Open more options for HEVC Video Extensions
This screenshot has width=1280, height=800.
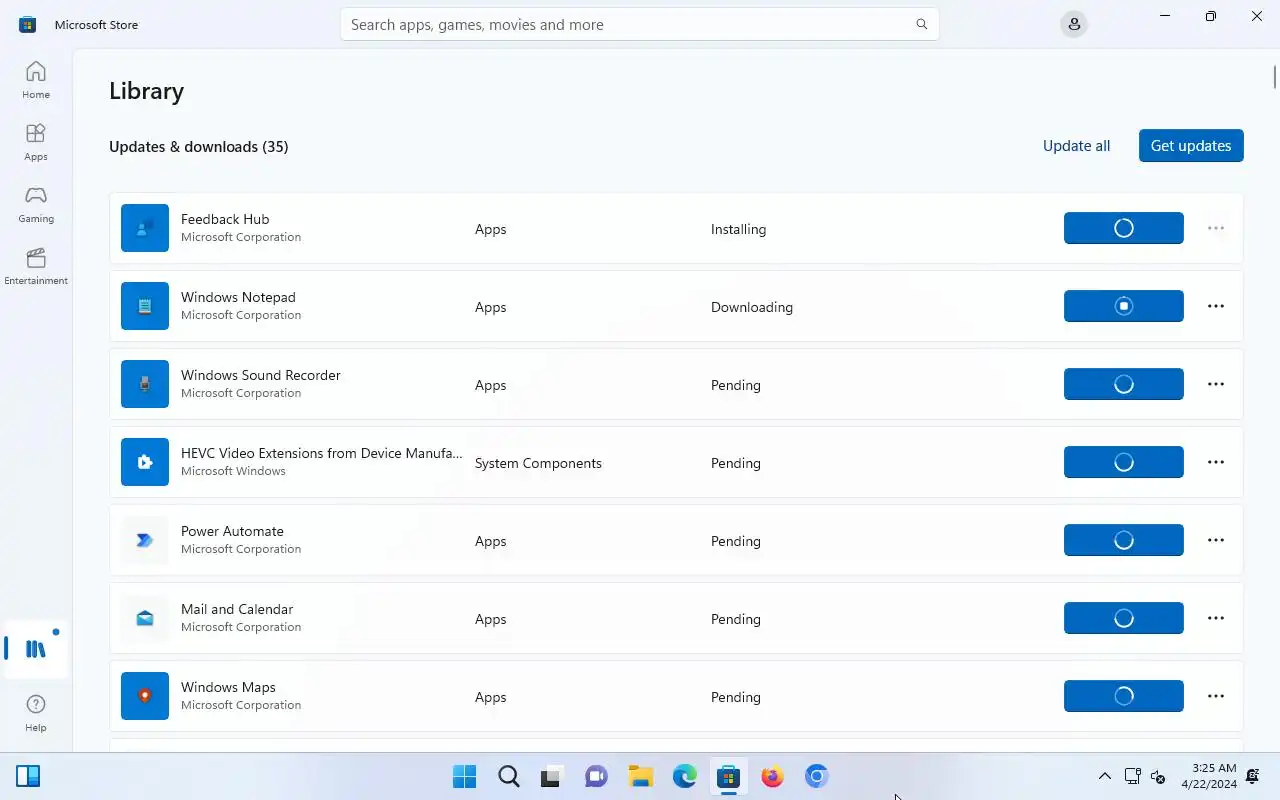pyautogui.click(x=1216, y=462)
